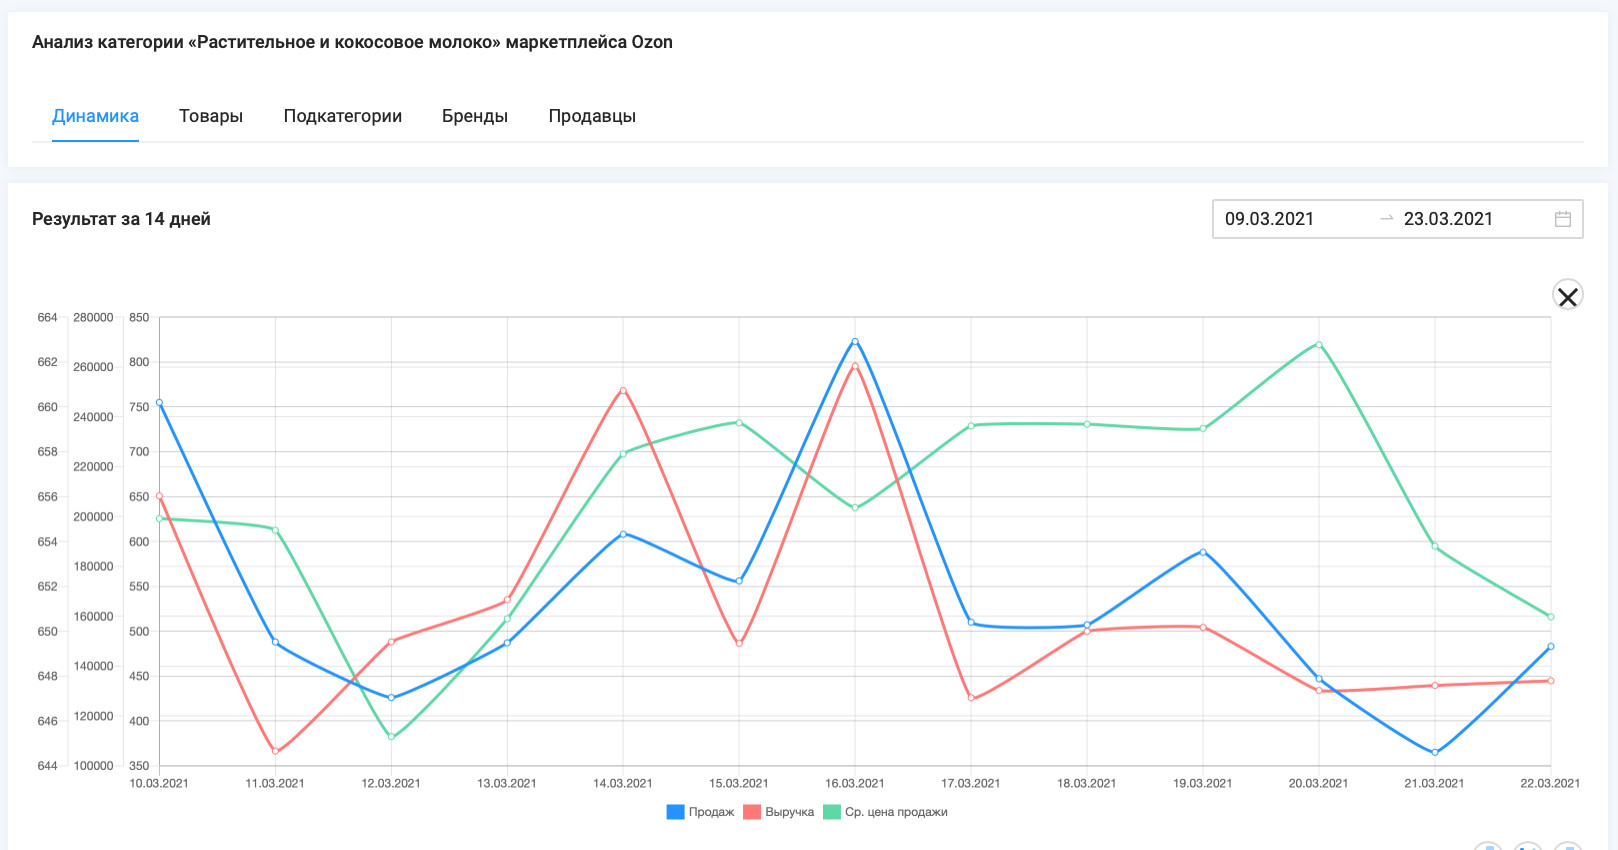Pick blue Продаж lowest point on 21.03.2021

point(1435,752)
